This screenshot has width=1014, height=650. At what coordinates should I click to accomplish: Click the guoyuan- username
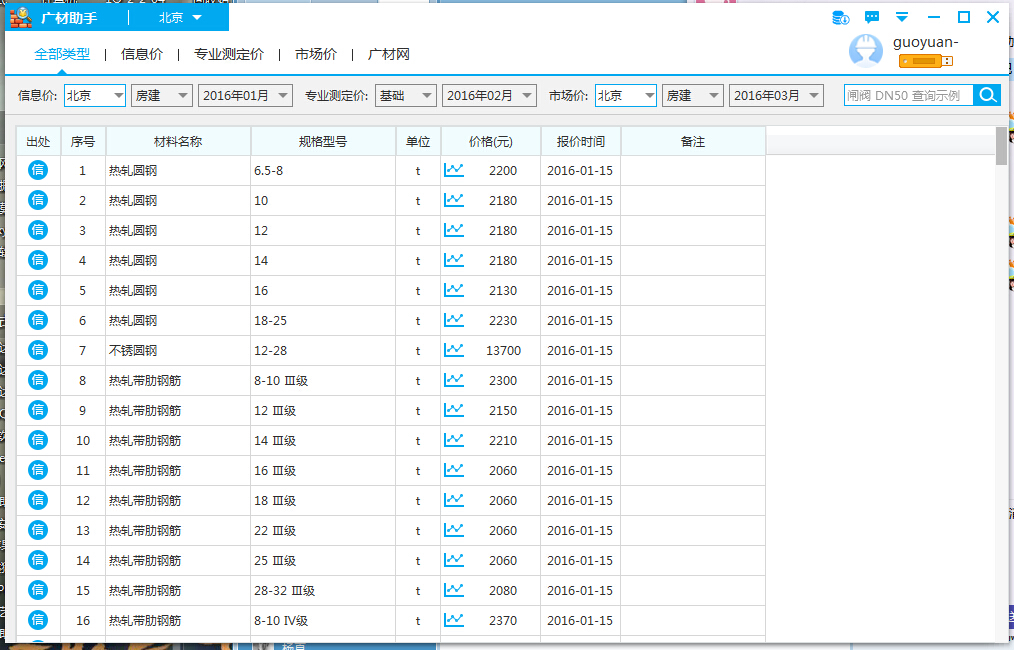(926, 41)
